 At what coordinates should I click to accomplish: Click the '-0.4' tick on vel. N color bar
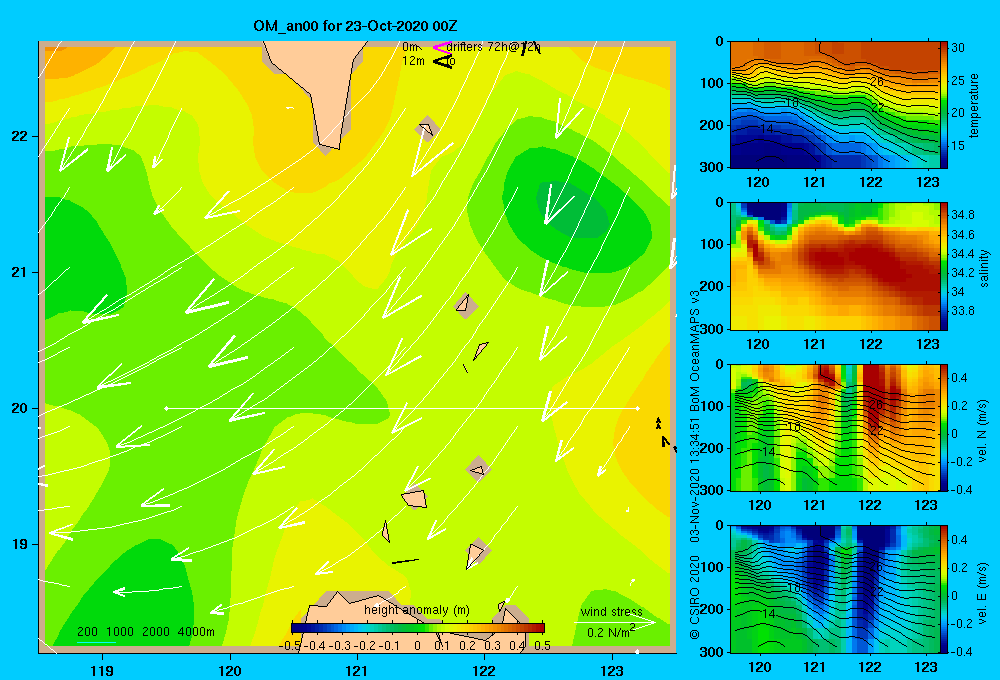pyautogui.click(x=962, y=490)
